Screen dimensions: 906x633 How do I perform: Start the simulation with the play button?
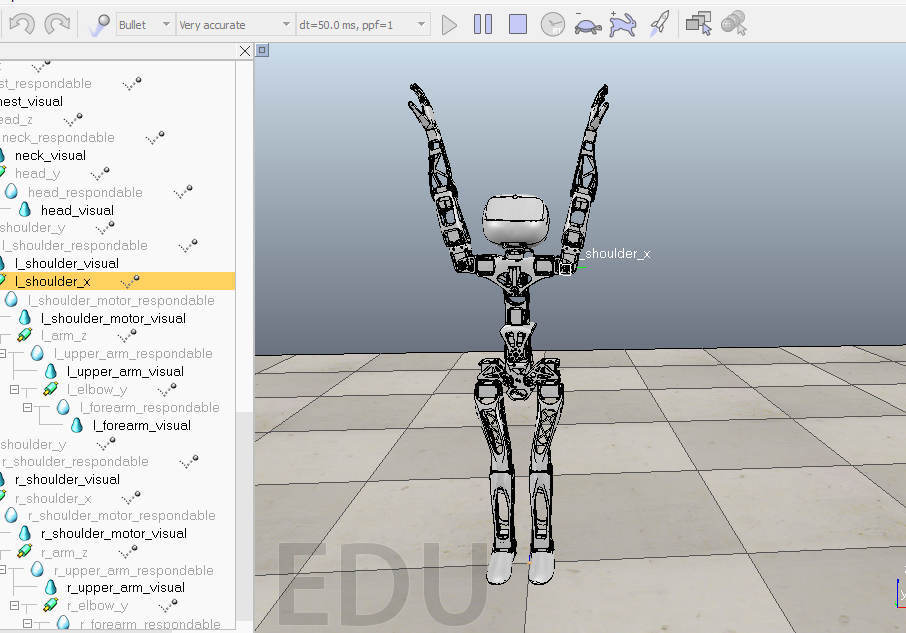[x=450, y=24]
